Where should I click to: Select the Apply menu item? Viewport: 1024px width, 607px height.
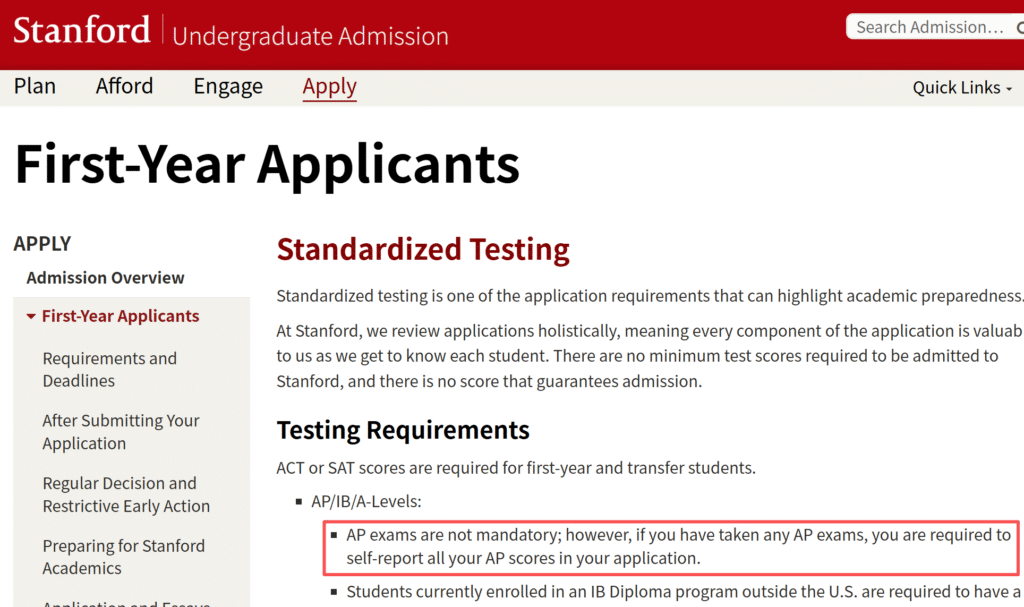[x=330, y=87]
